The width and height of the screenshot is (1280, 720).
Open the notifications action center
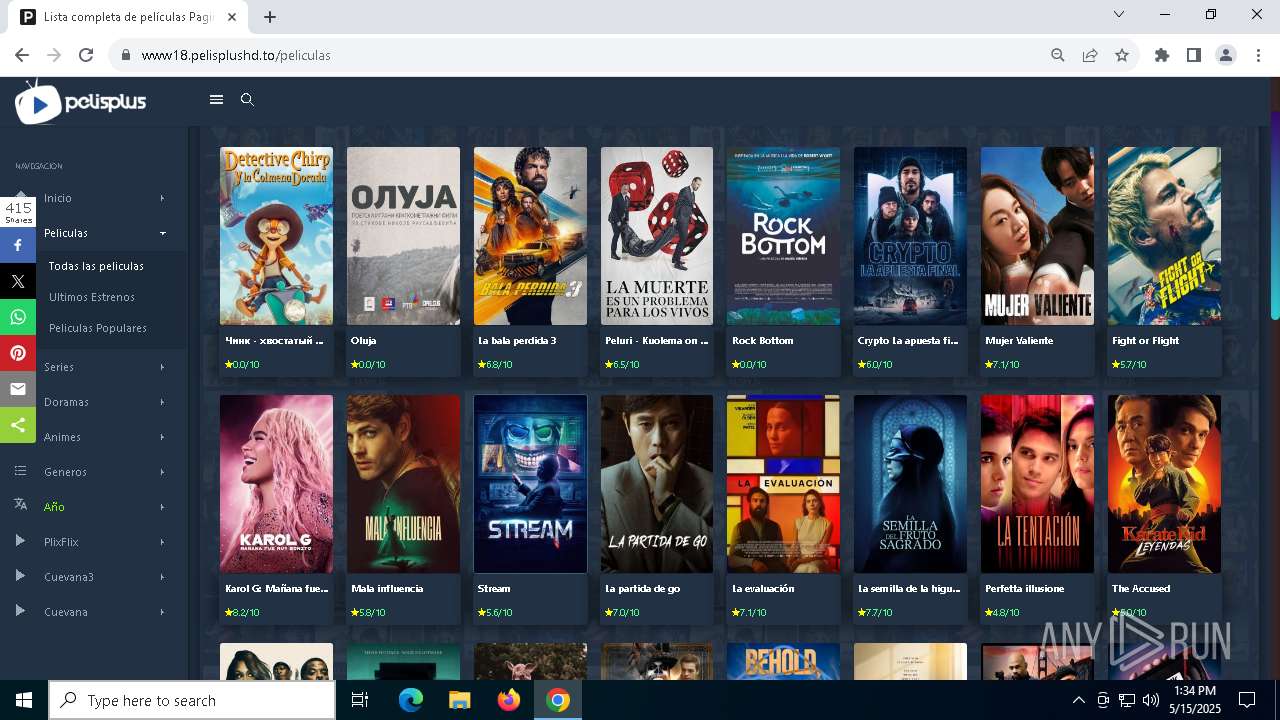pyautogui.click(x=1247, y=700)
